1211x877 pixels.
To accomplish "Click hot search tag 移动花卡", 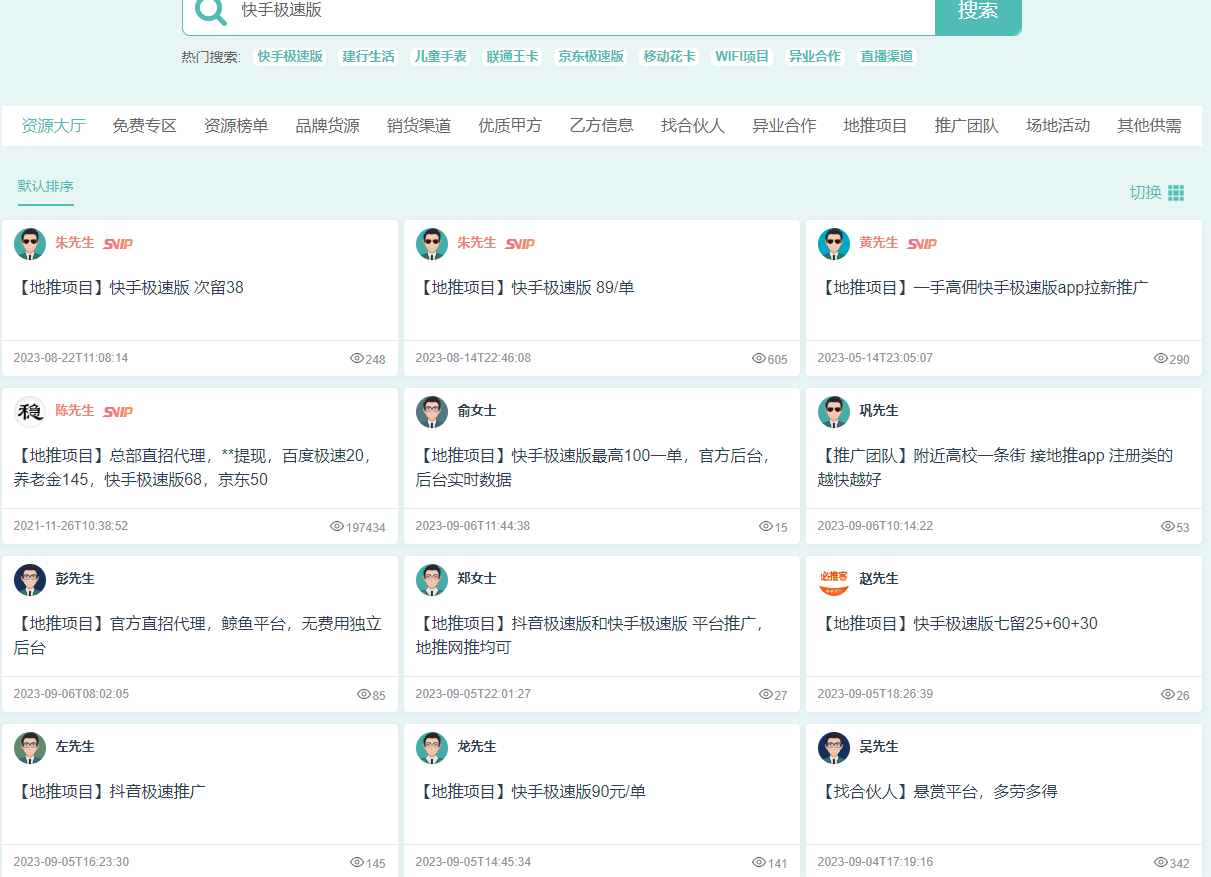I will [x=670, y=57].
